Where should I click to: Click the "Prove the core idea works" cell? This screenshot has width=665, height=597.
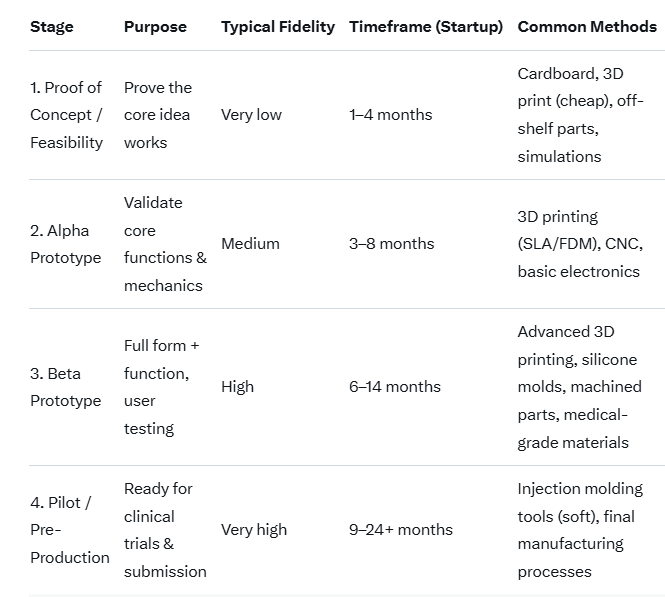158,115
